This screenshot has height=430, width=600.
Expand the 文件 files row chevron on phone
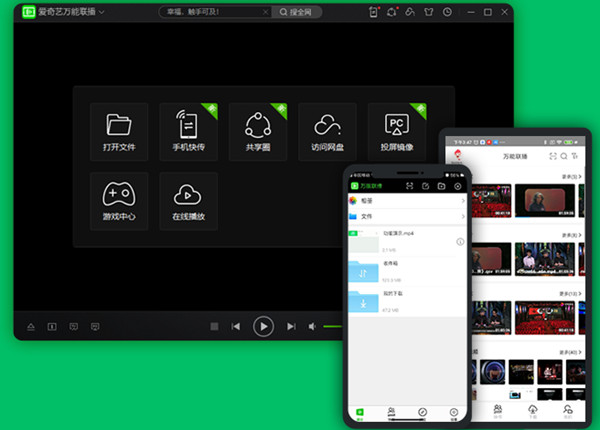click(463, 217)
